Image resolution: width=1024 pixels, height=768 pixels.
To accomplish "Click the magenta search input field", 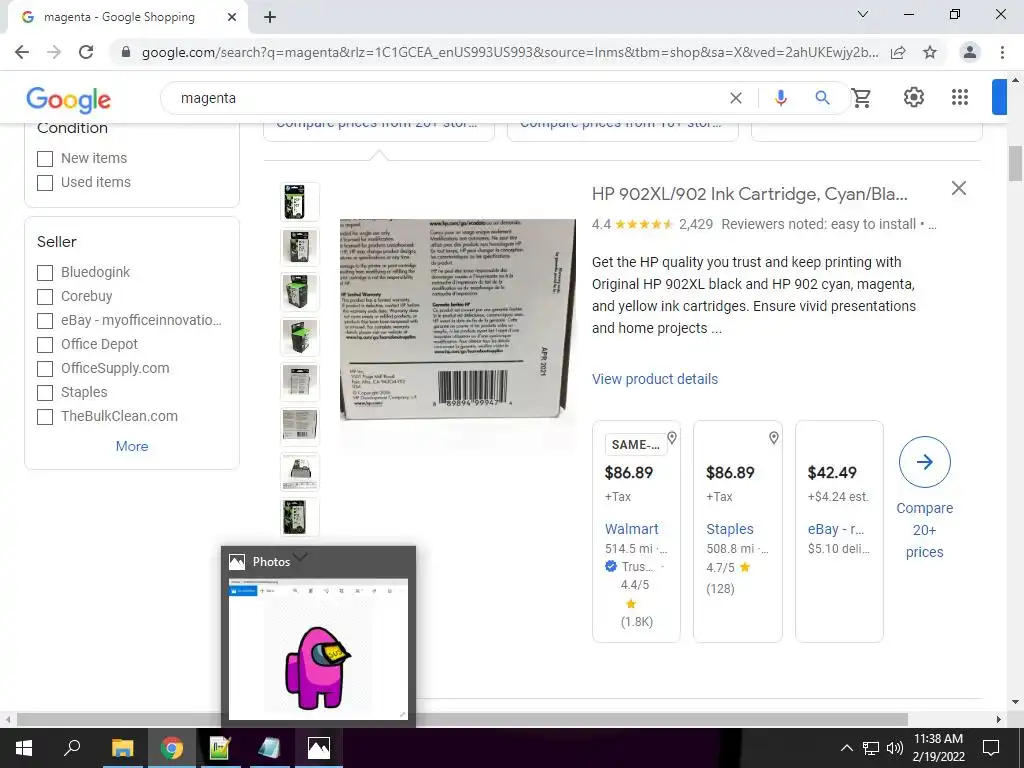I will [451, 98].
